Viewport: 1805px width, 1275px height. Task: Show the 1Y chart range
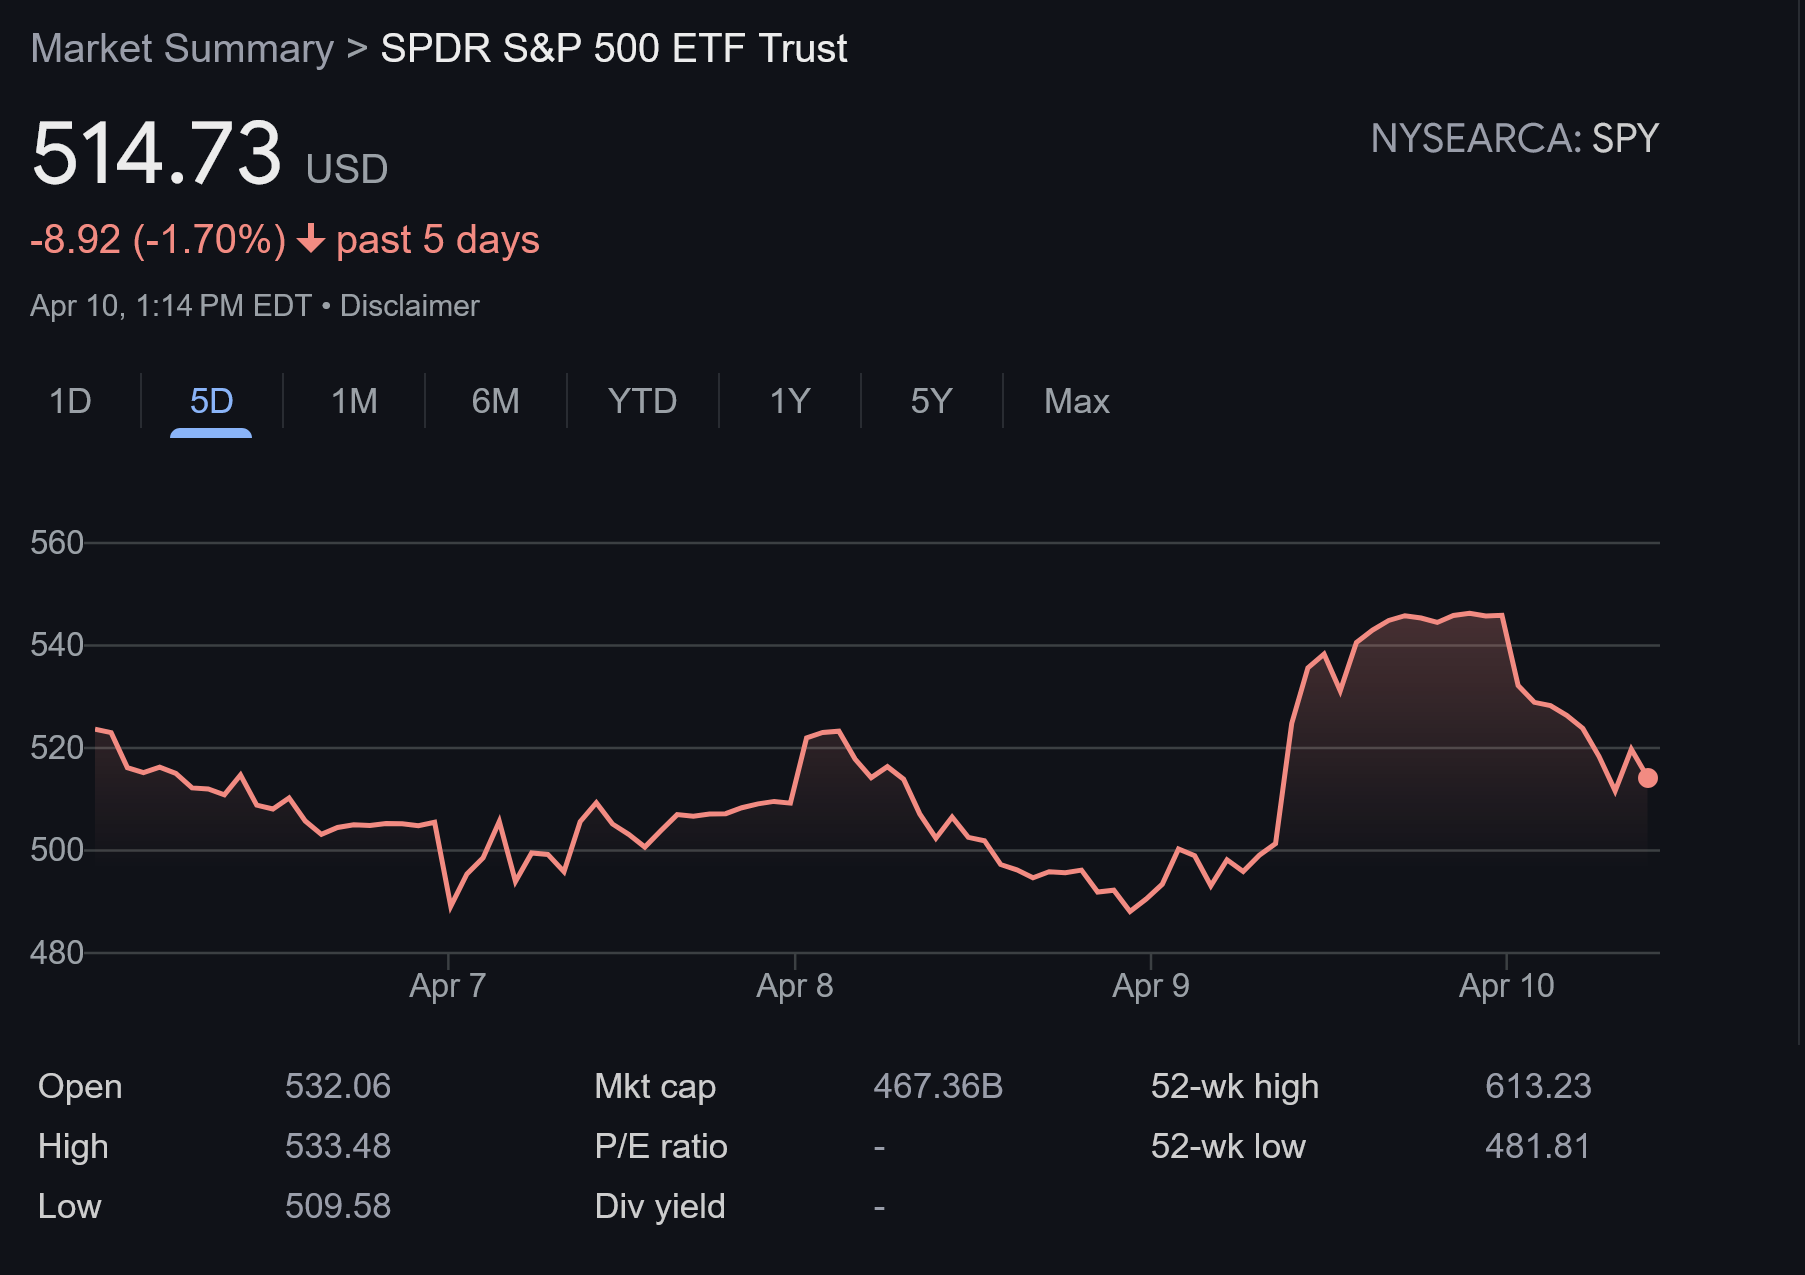pos(789,401)
